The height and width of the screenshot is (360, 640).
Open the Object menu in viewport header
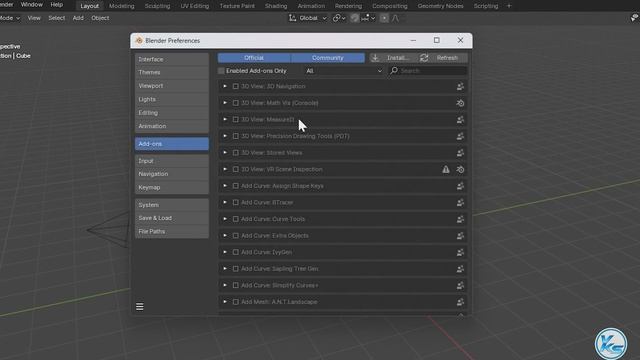tap(100, 18)
